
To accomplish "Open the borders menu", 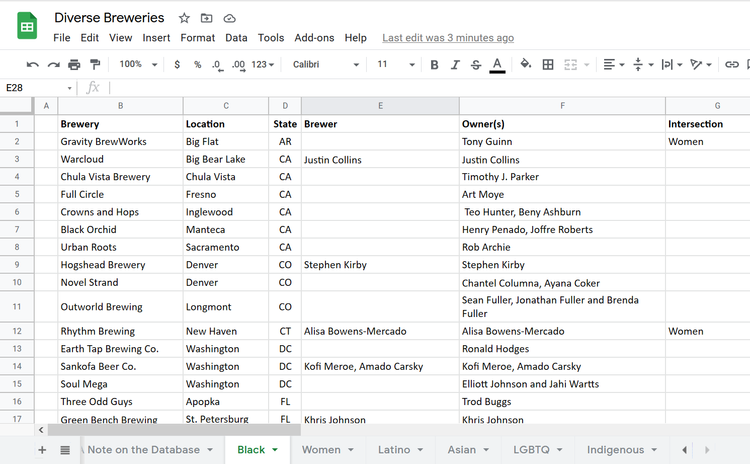I will (x=548, y=65).
